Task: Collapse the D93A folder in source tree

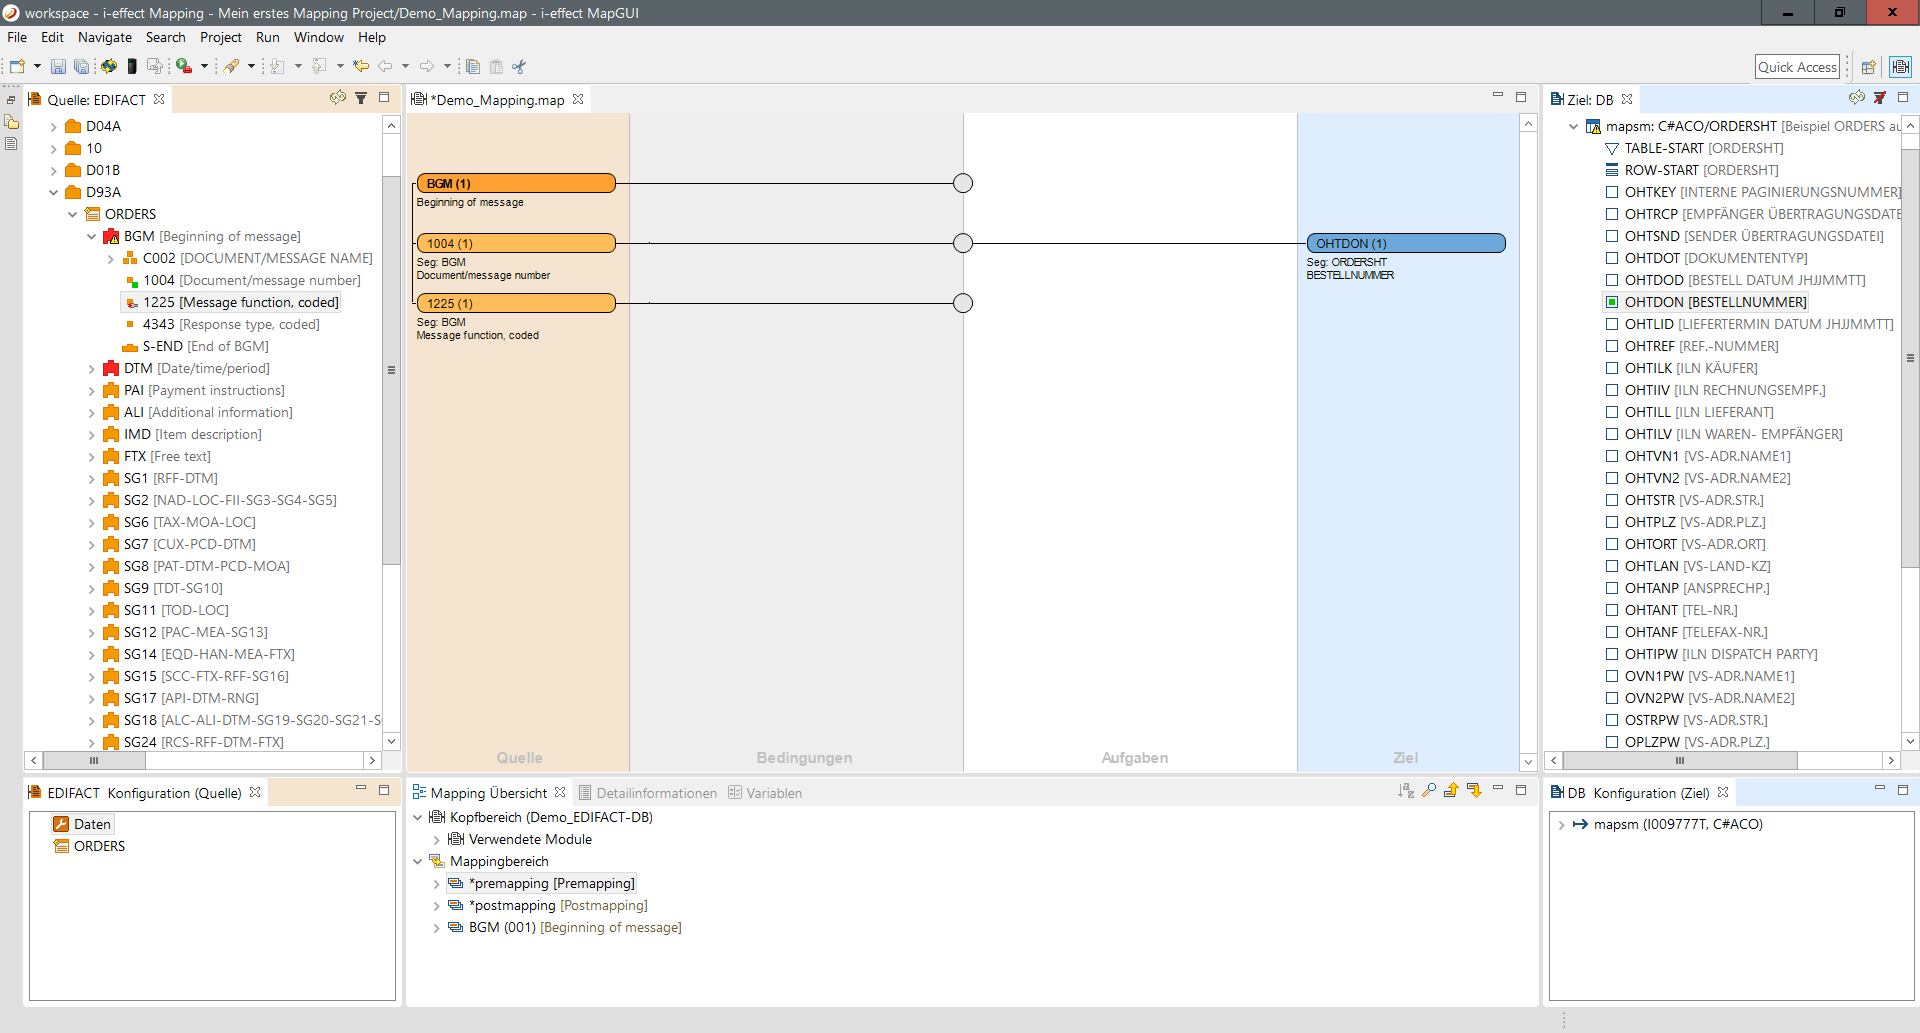Action: pyautogui.click(x=54, y=193)
